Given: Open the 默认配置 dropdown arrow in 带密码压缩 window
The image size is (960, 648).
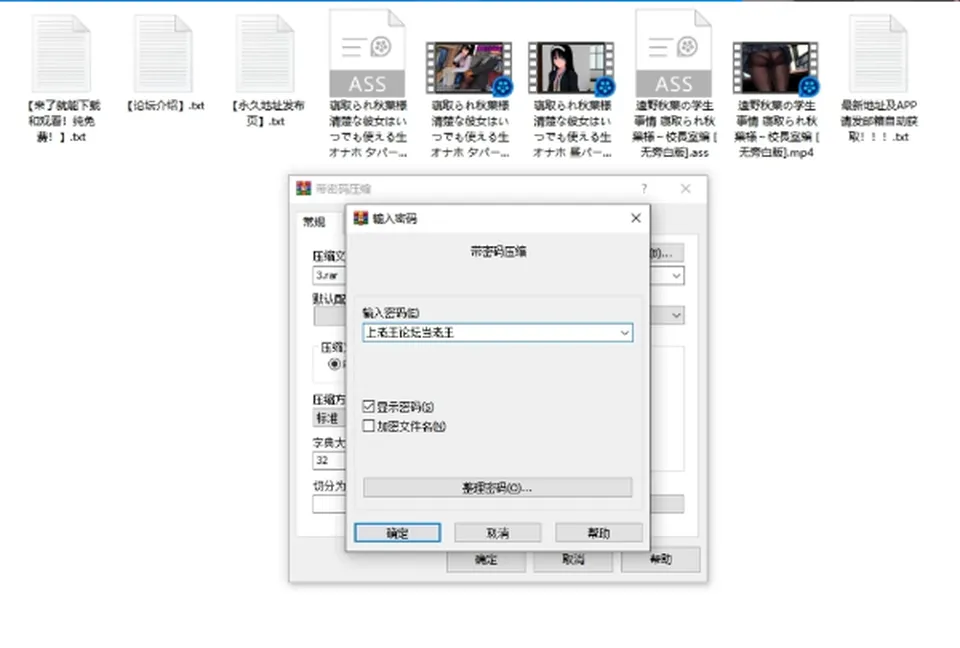Looking at the screenshot, I should (x=676, y=315).
